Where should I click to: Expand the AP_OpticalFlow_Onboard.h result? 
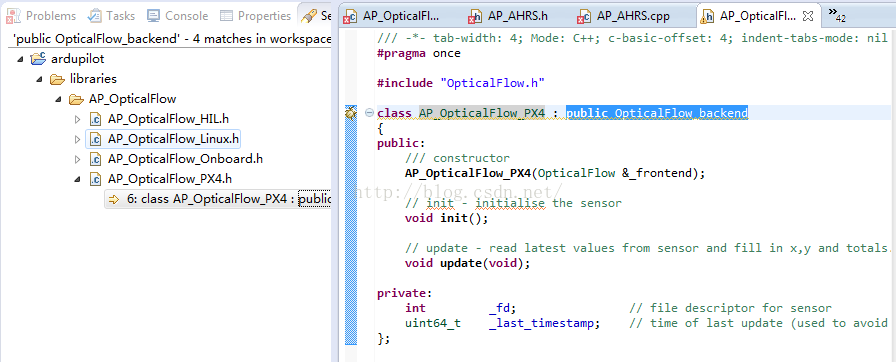click(78, 159)
